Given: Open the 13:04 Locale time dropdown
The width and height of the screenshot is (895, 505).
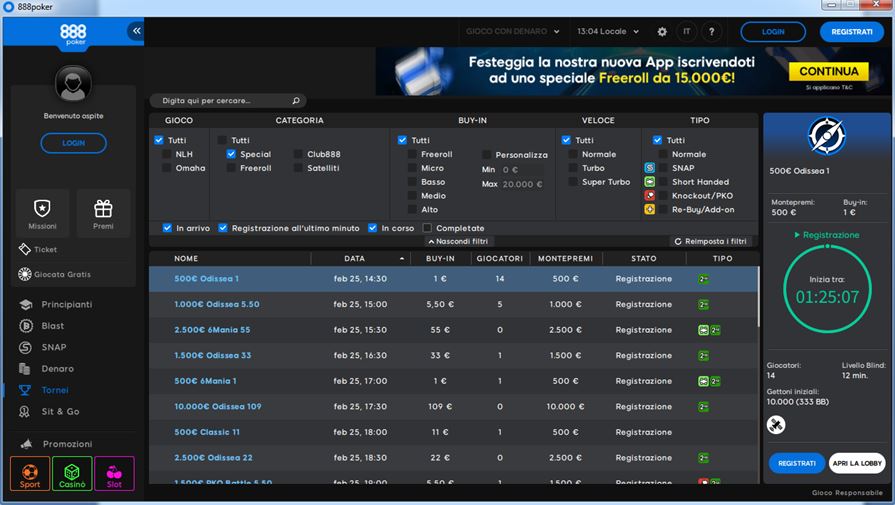Looking at the screenshot, I should click(x=608, y=32).
